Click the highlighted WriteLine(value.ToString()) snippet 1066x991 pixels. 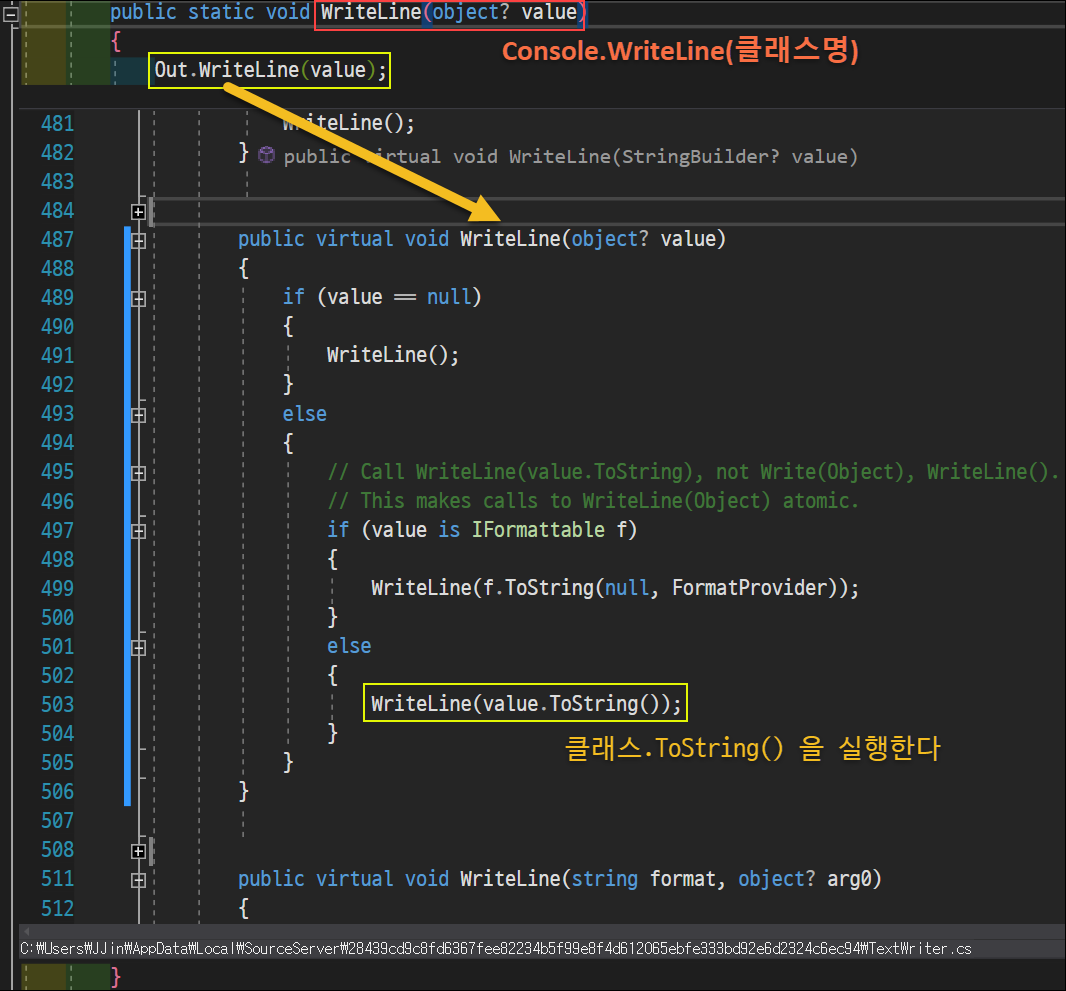pos(524,703)
